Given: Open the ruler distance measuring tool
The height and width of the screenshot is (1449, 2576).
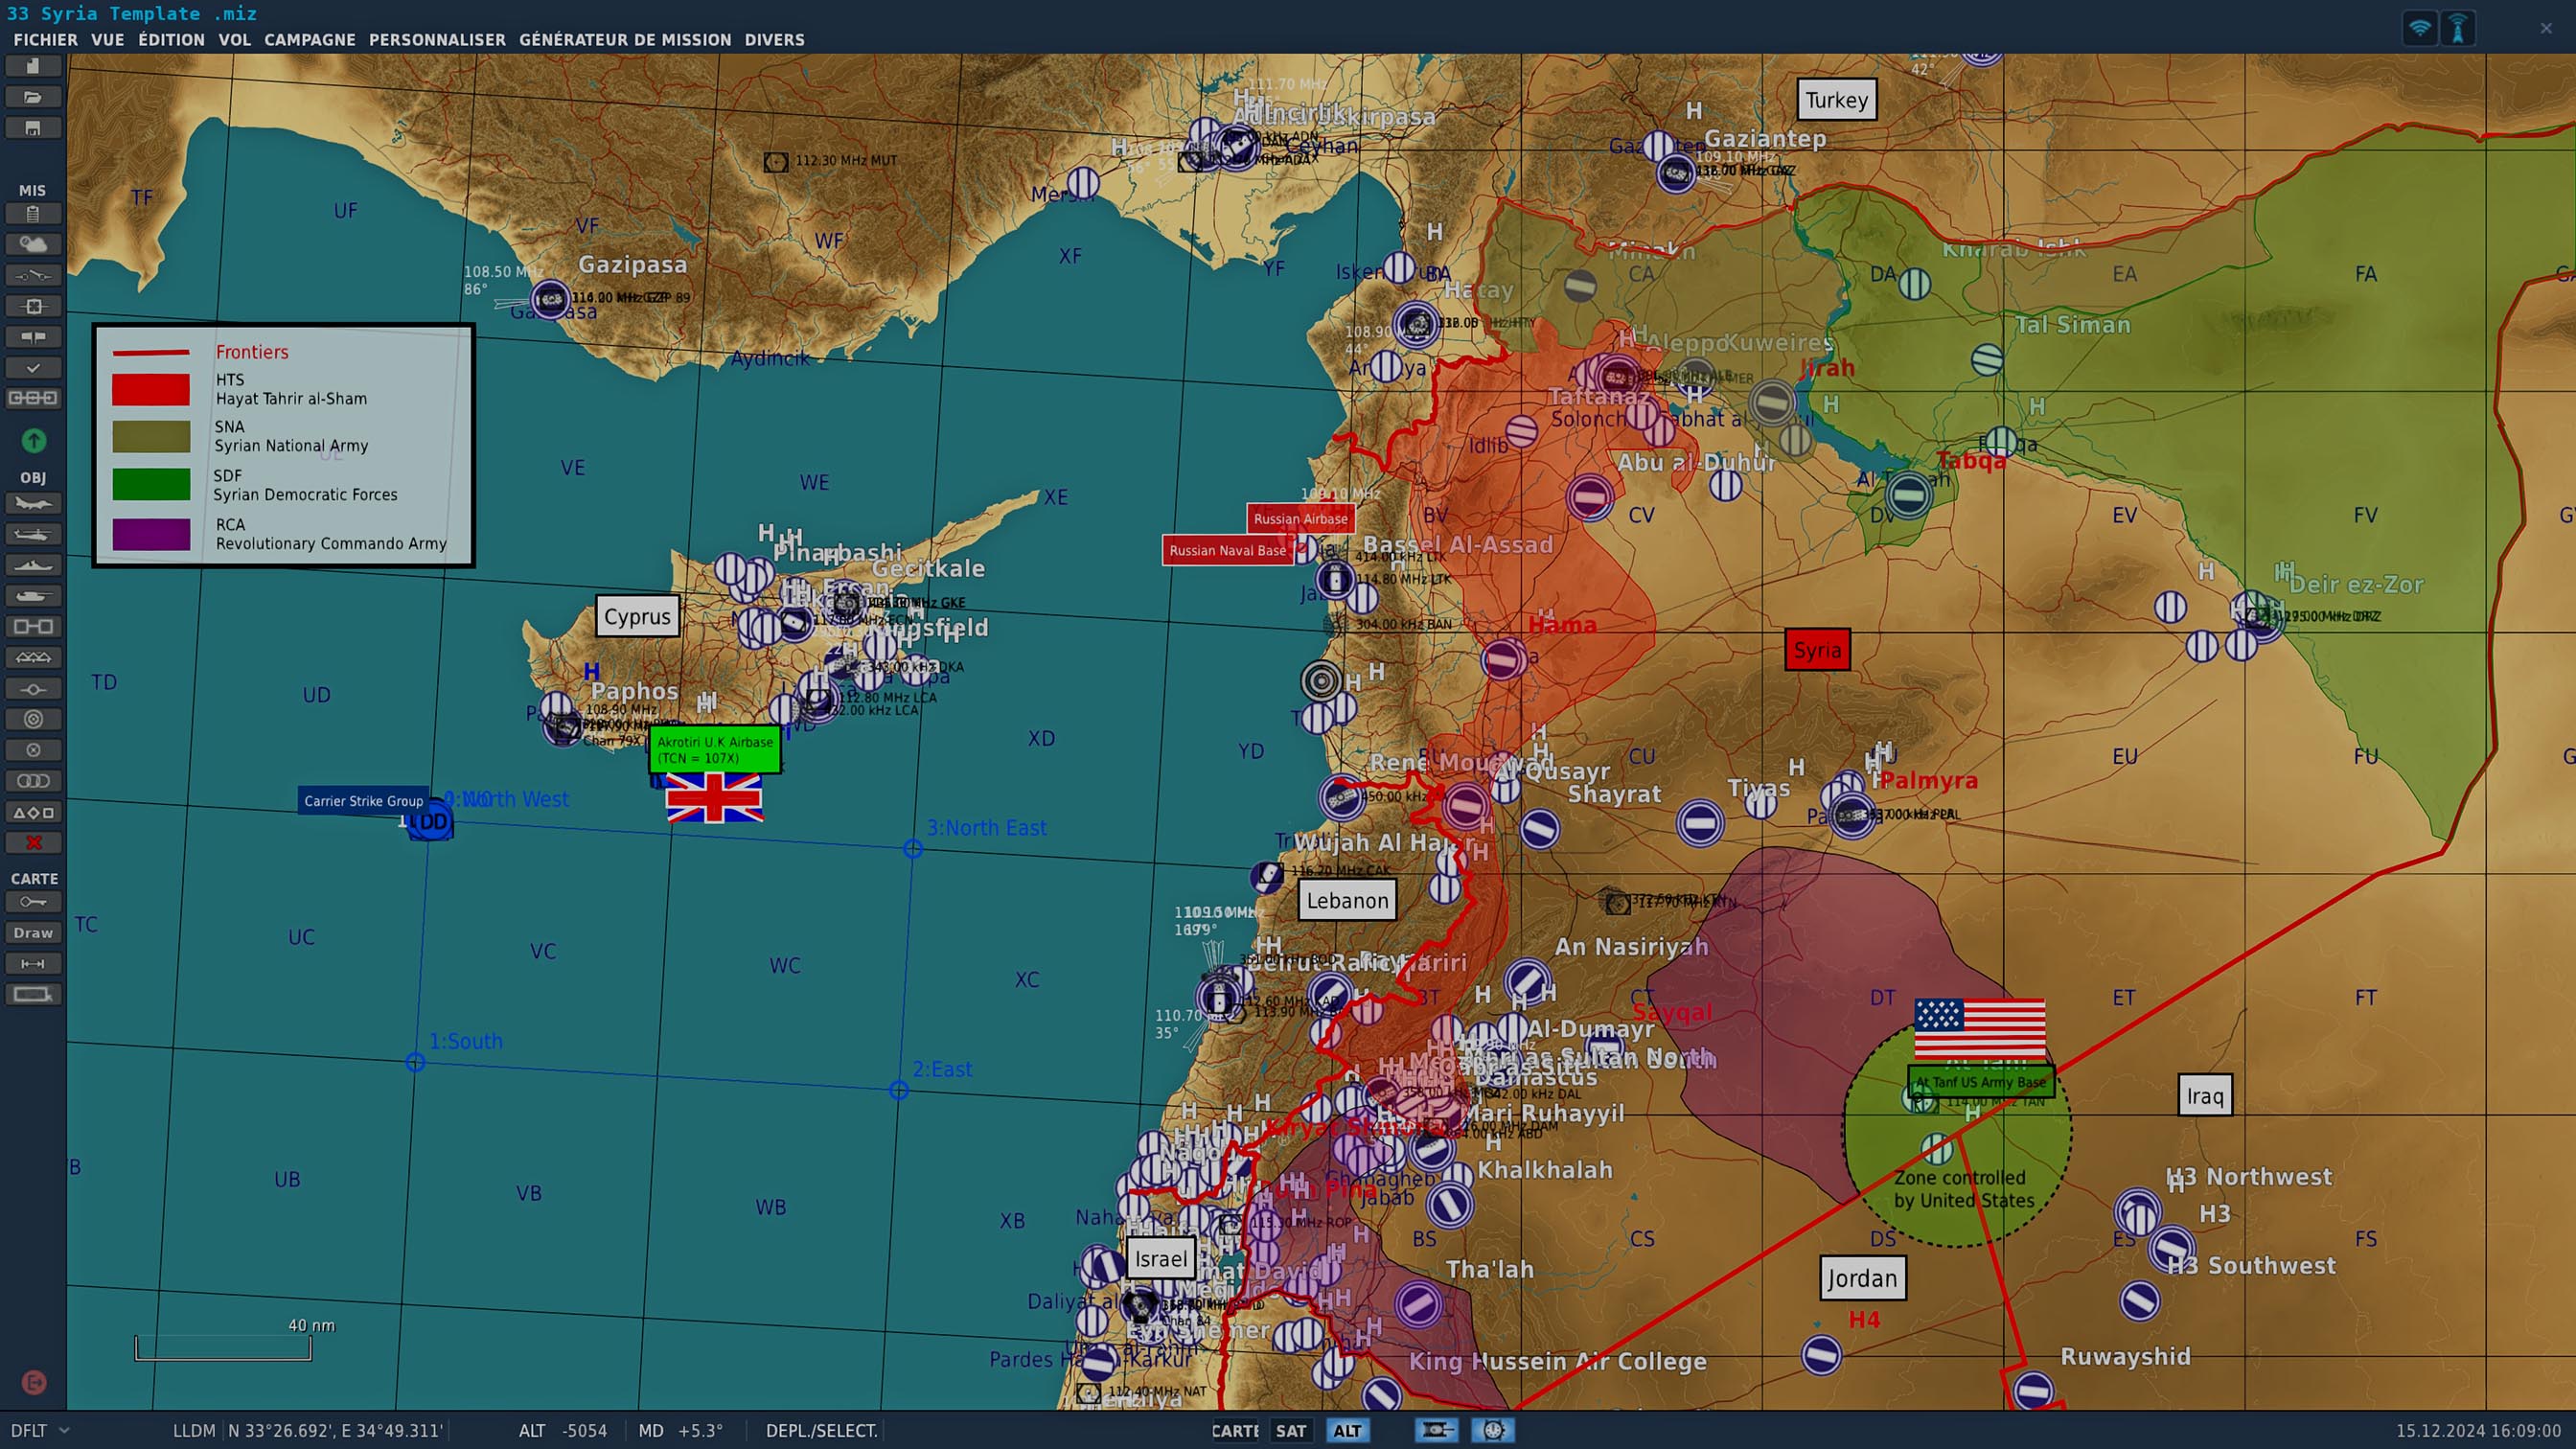Looking at the screenshot, I should (33, 963).
